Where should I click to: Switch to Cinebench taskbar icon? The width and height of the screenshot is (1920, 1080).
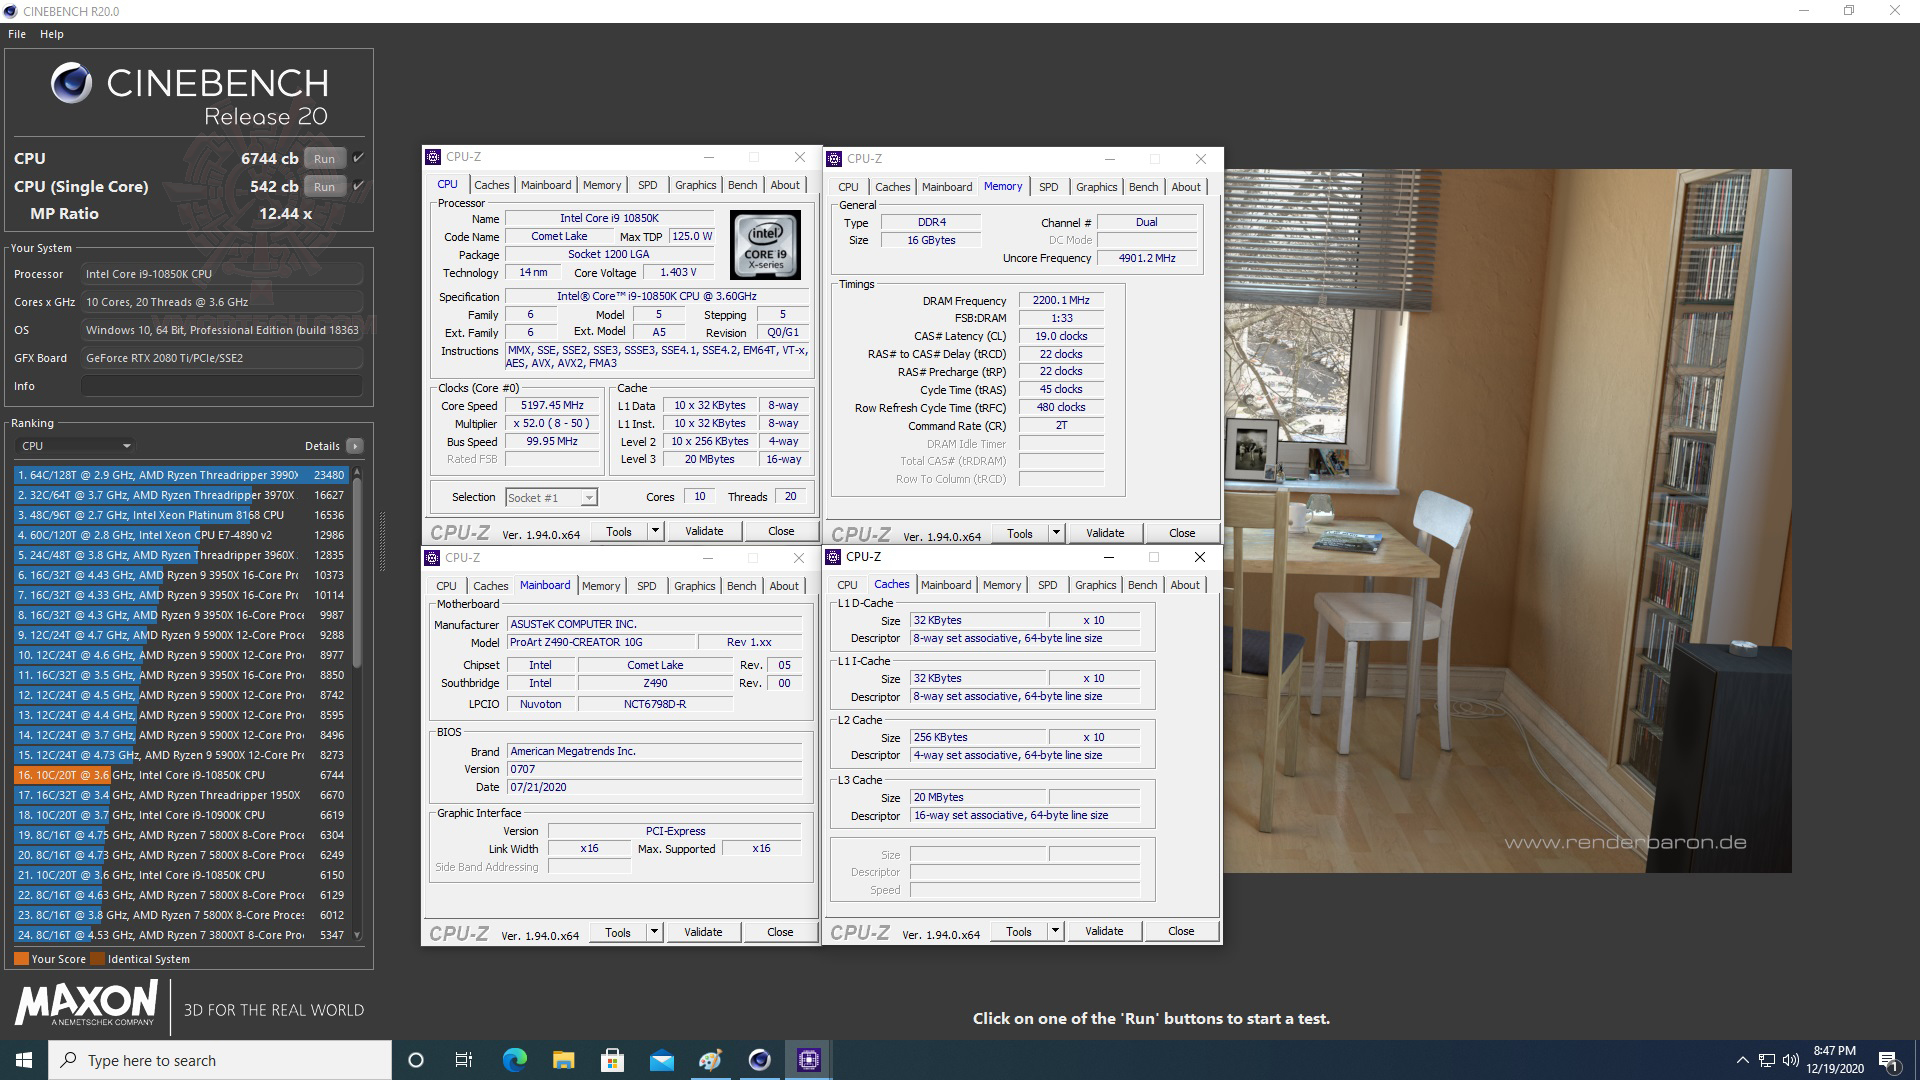pos(759,1060)
